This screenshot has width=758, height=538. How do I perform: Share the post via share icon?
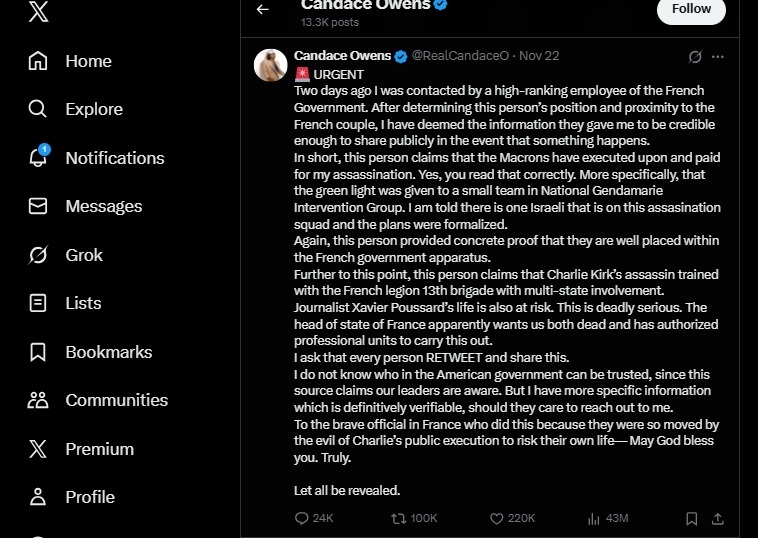point(717,518)
